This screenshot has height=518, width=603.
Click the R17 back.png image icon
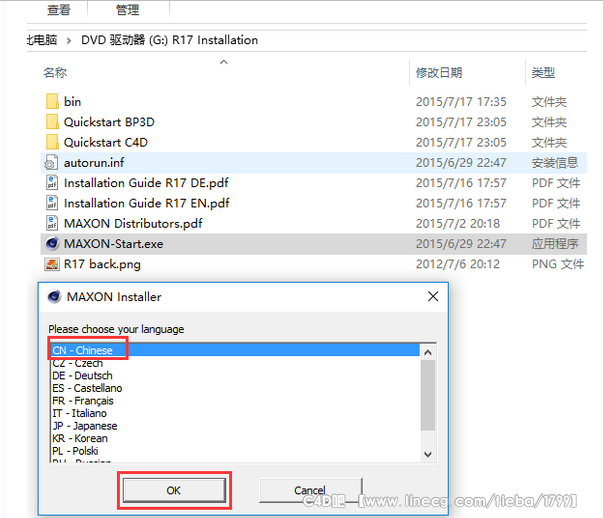click(x=52, y=264)
